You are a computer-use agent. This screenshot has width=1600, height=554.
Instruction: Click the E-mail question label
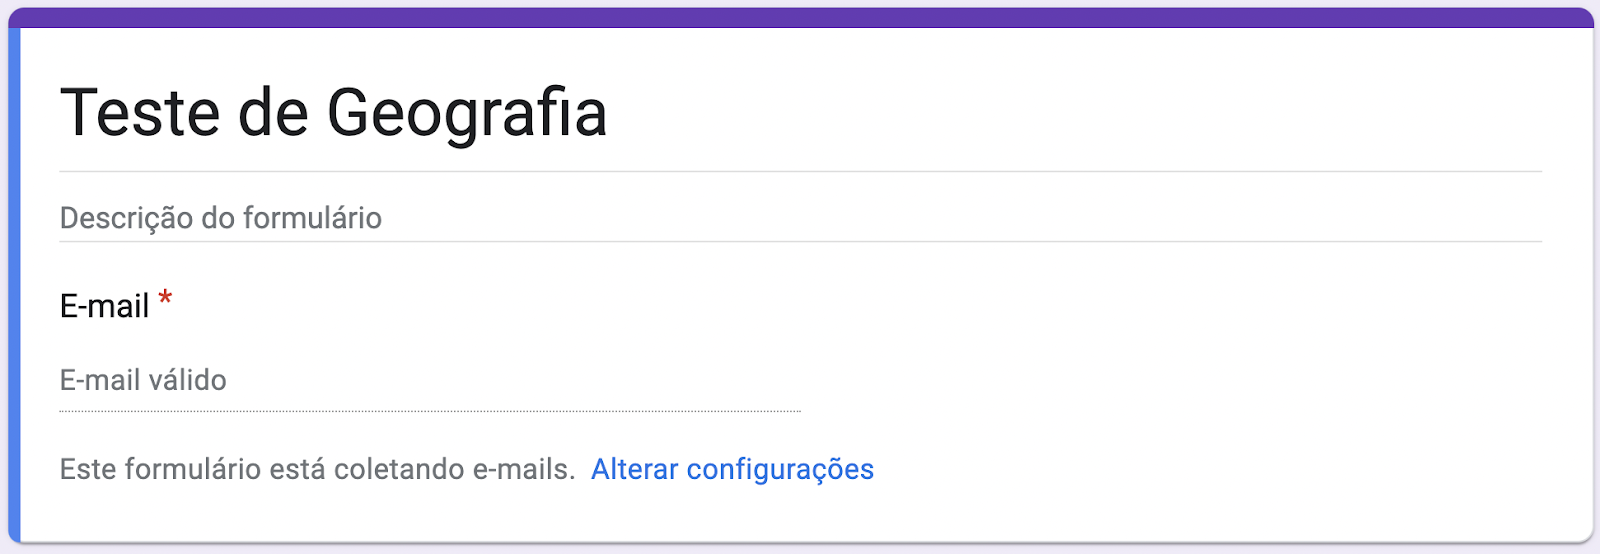point(104,306)
